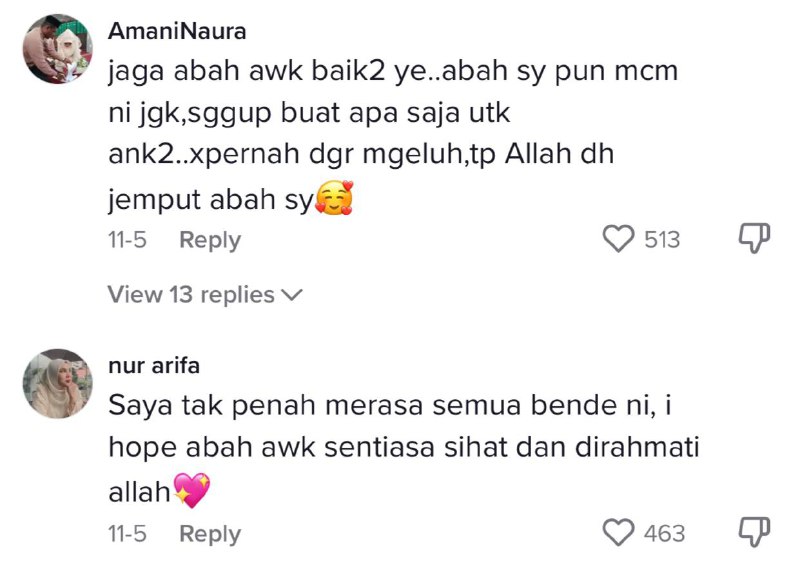Like AmaniNaura's comment with the heart icon
The height and width of the screenshot is (566, 800).
(x=618, y=239)
